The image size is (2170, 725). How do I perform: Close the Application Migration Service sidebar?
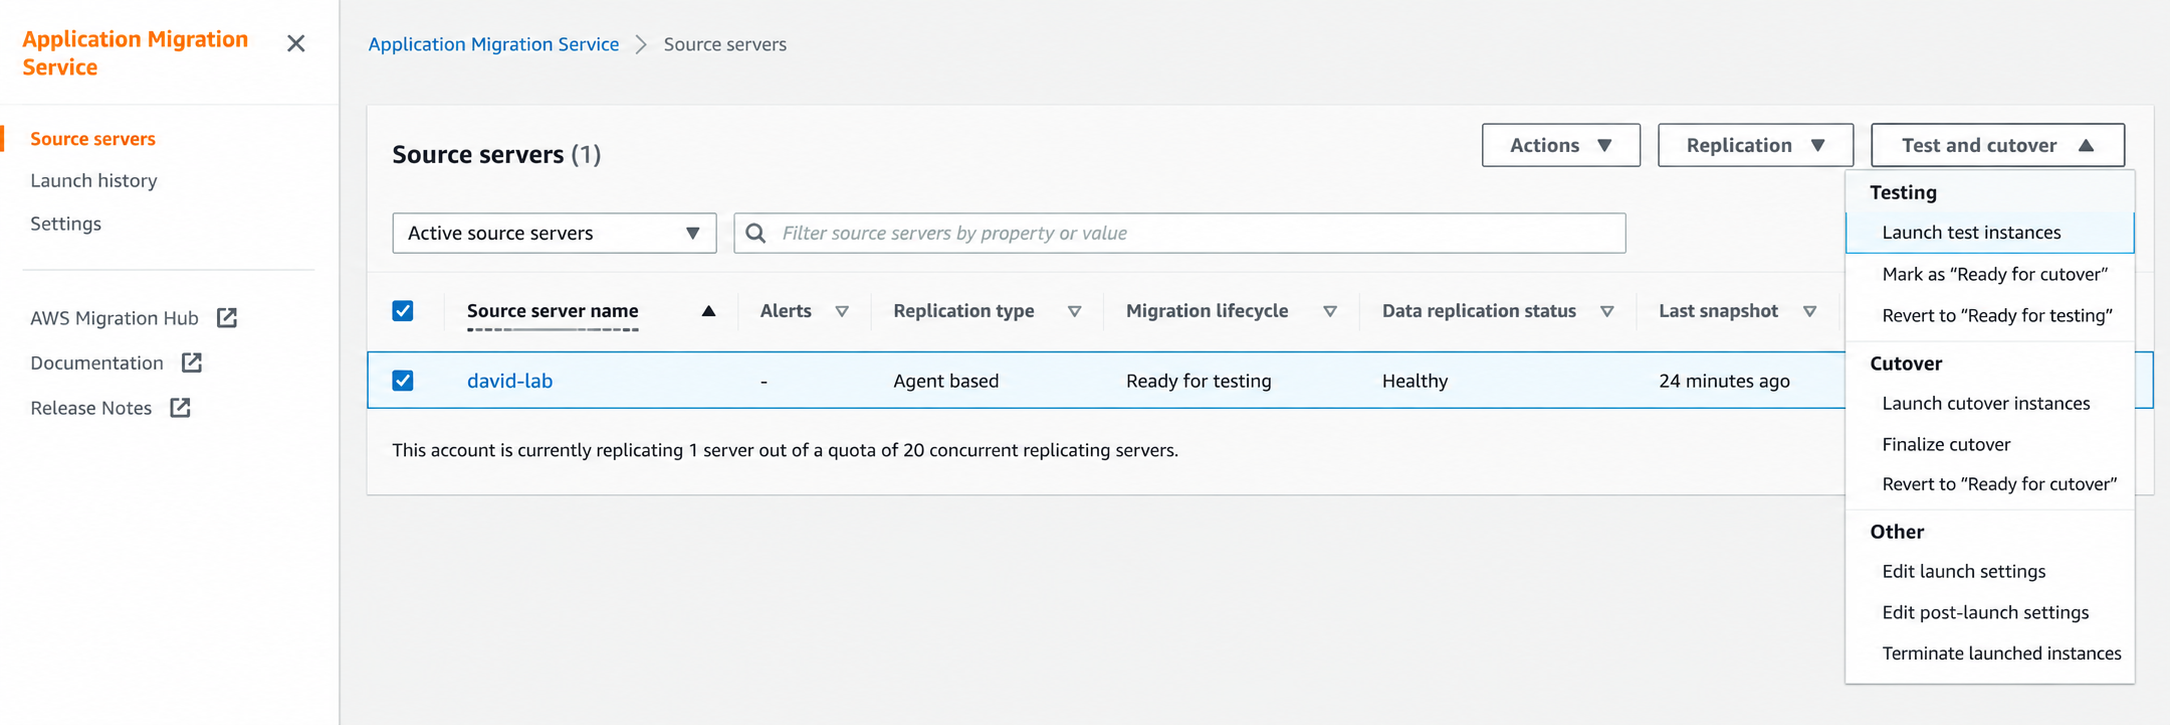point(296,44)
